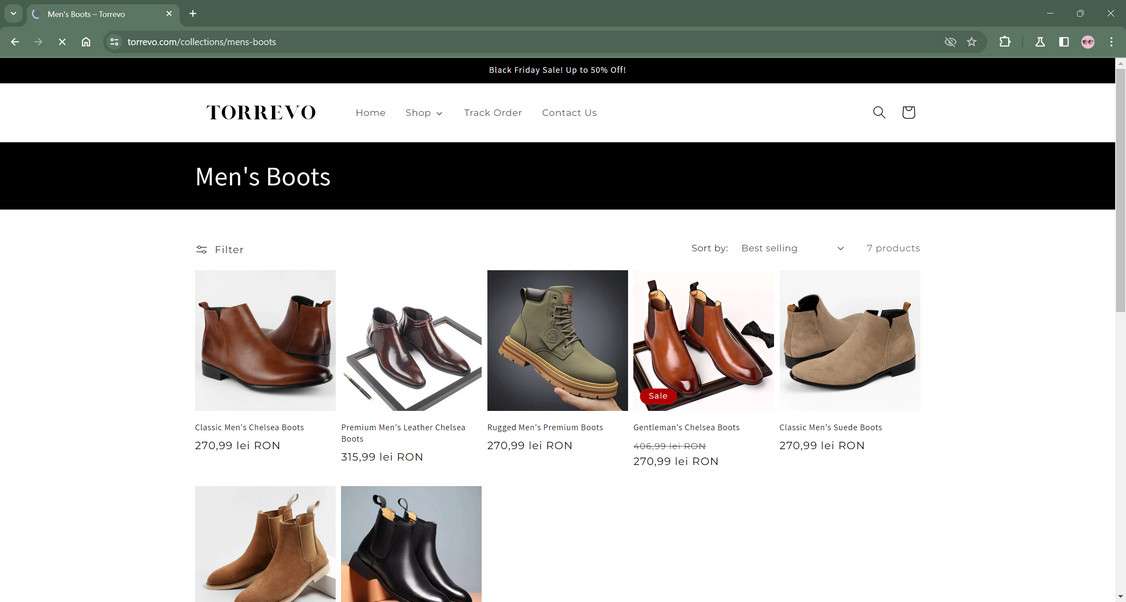Open the Chrome extensions puzzle menu

[1003, 41]
